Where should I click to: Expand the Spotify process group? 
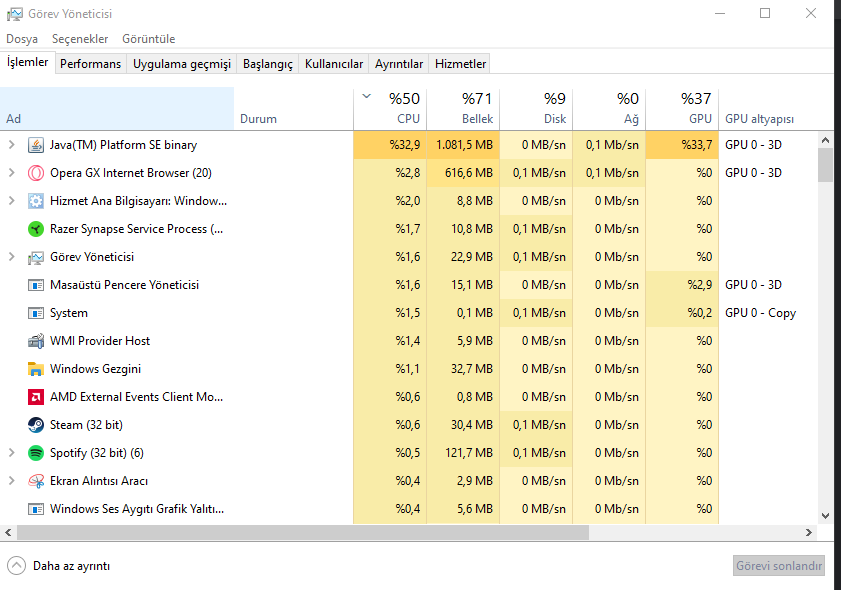click(12, 453)
